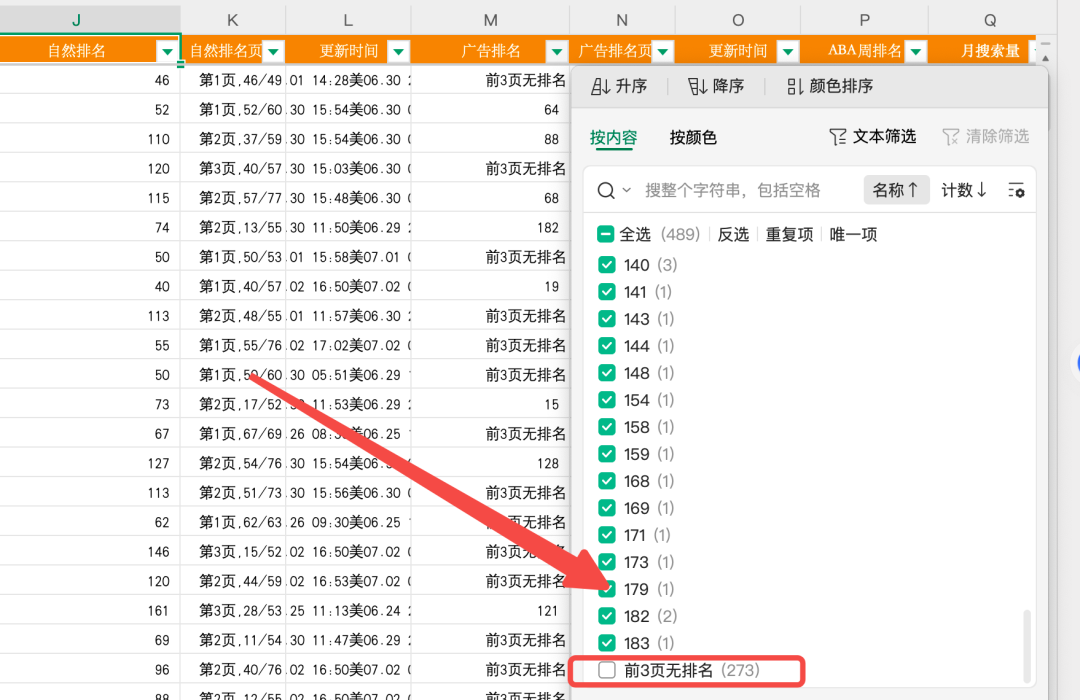Click 清除筛选 clear filter
This screenshot has width=1080, height=700.
click(986, 137)
